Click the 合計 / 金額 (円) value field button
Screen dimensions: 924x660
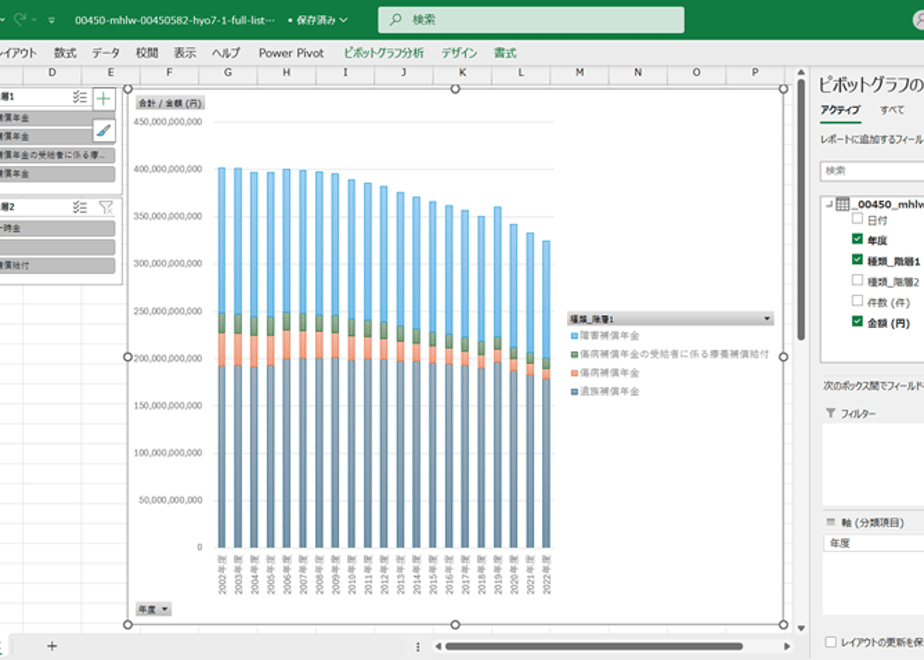pyautogui.click(x=170, y=103)
